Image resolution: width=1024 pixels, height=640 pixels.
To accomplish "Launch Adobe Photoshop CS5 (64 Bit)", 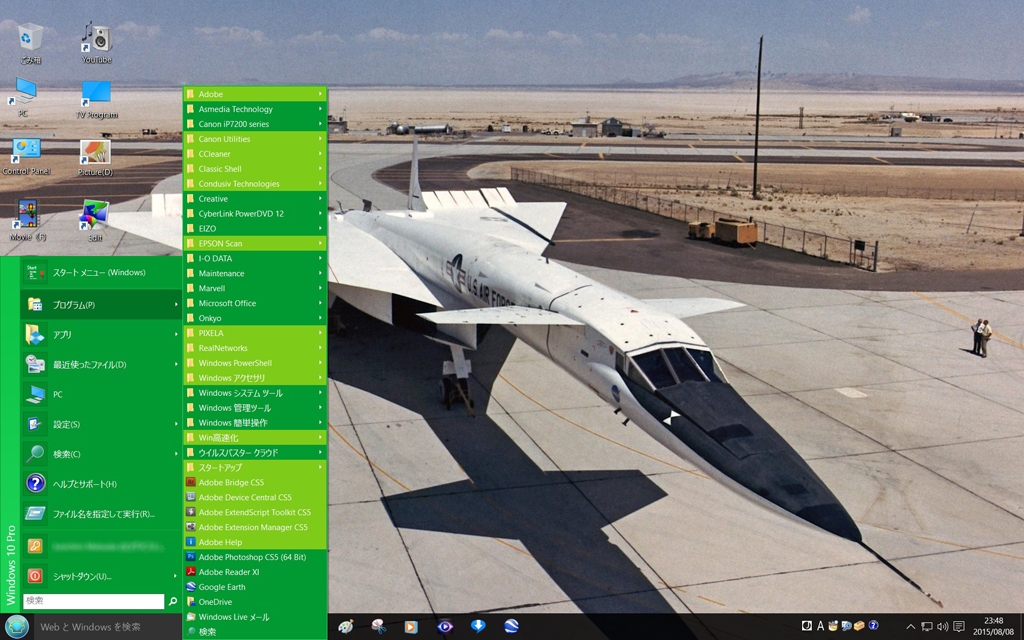I will click(255, 557).
